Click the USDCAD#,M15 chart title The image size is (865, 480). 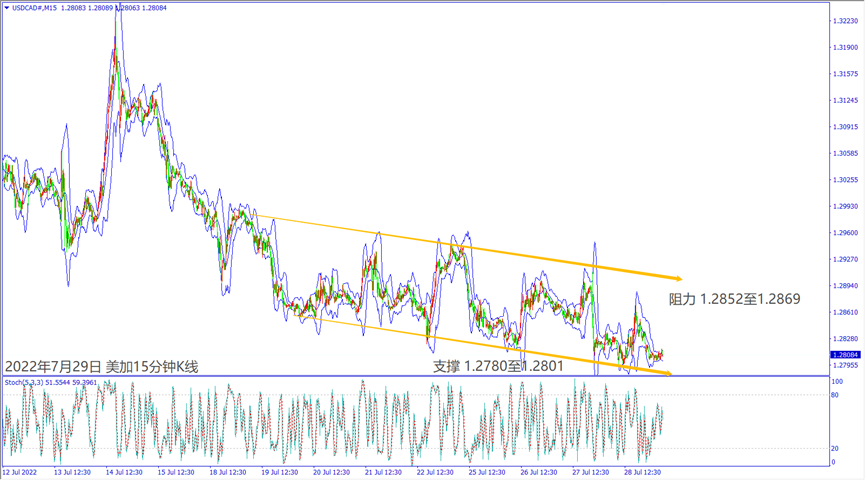[34, 7]
